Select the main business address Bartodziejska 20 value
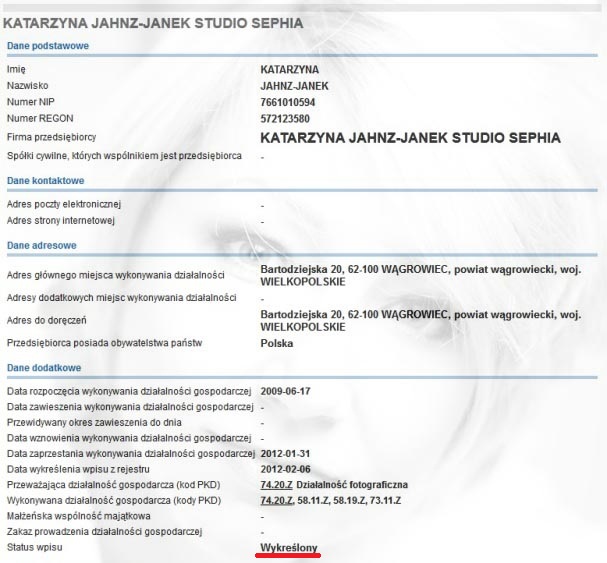607x563 pixels. [x=421, y=276]
